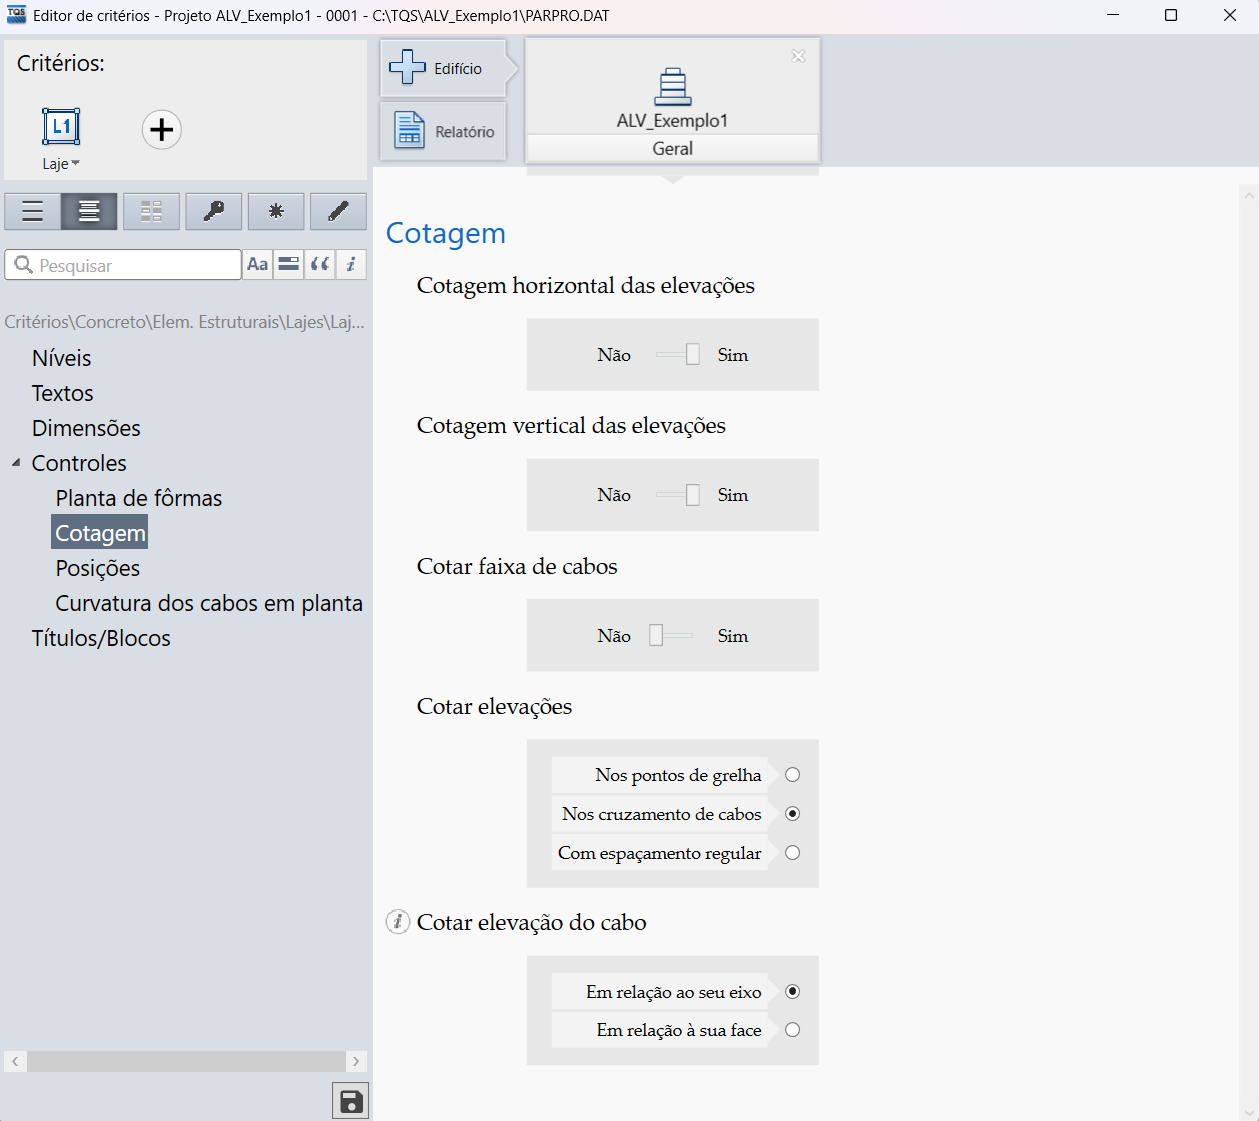
Task: Add a new criteria with plus icon
Action: coord(161,129)
